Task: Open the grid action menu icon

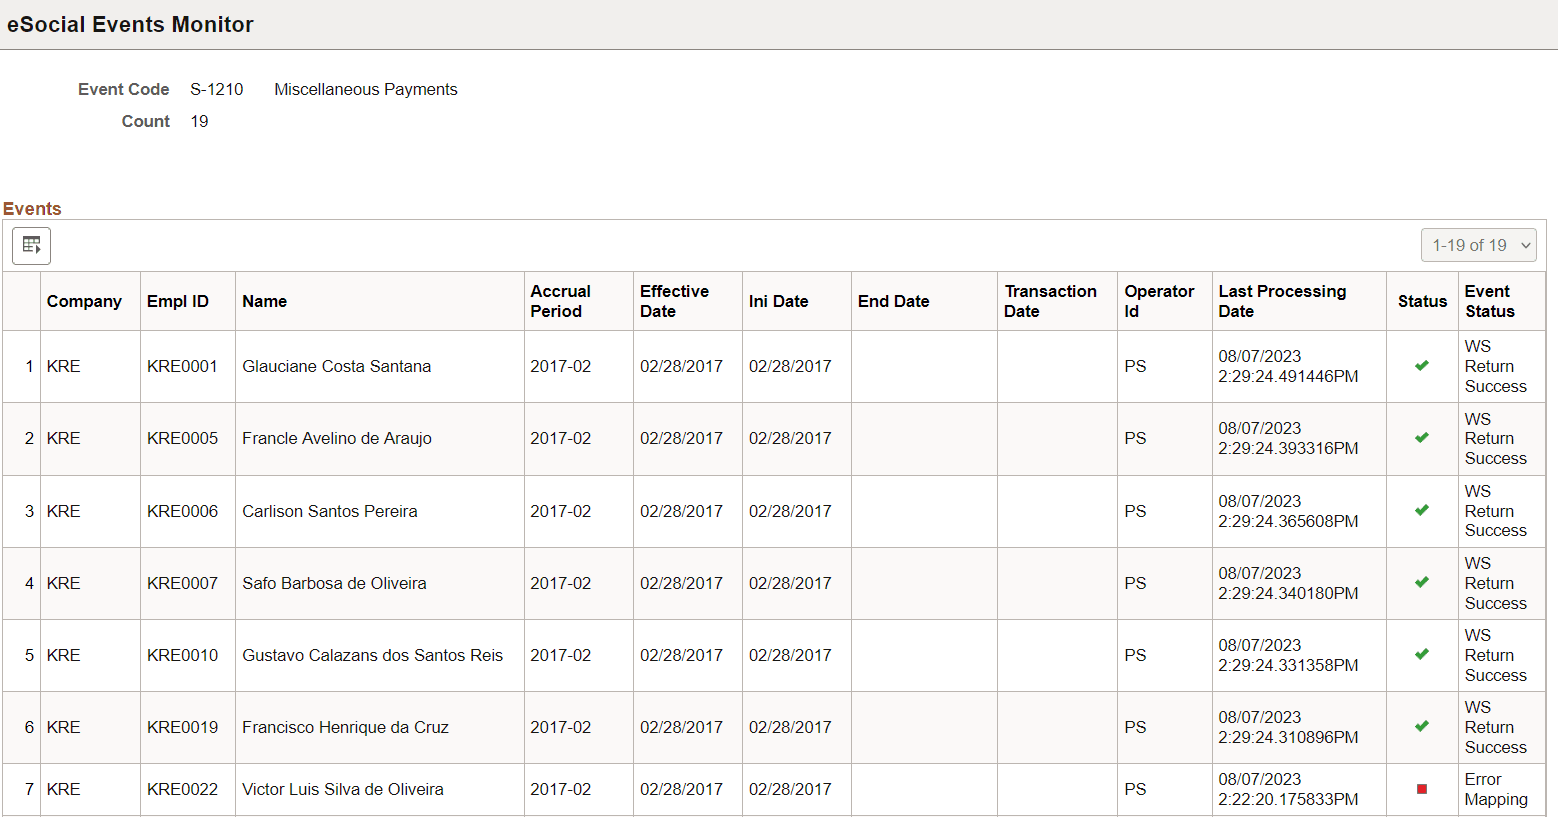Action: pos(31,245)
